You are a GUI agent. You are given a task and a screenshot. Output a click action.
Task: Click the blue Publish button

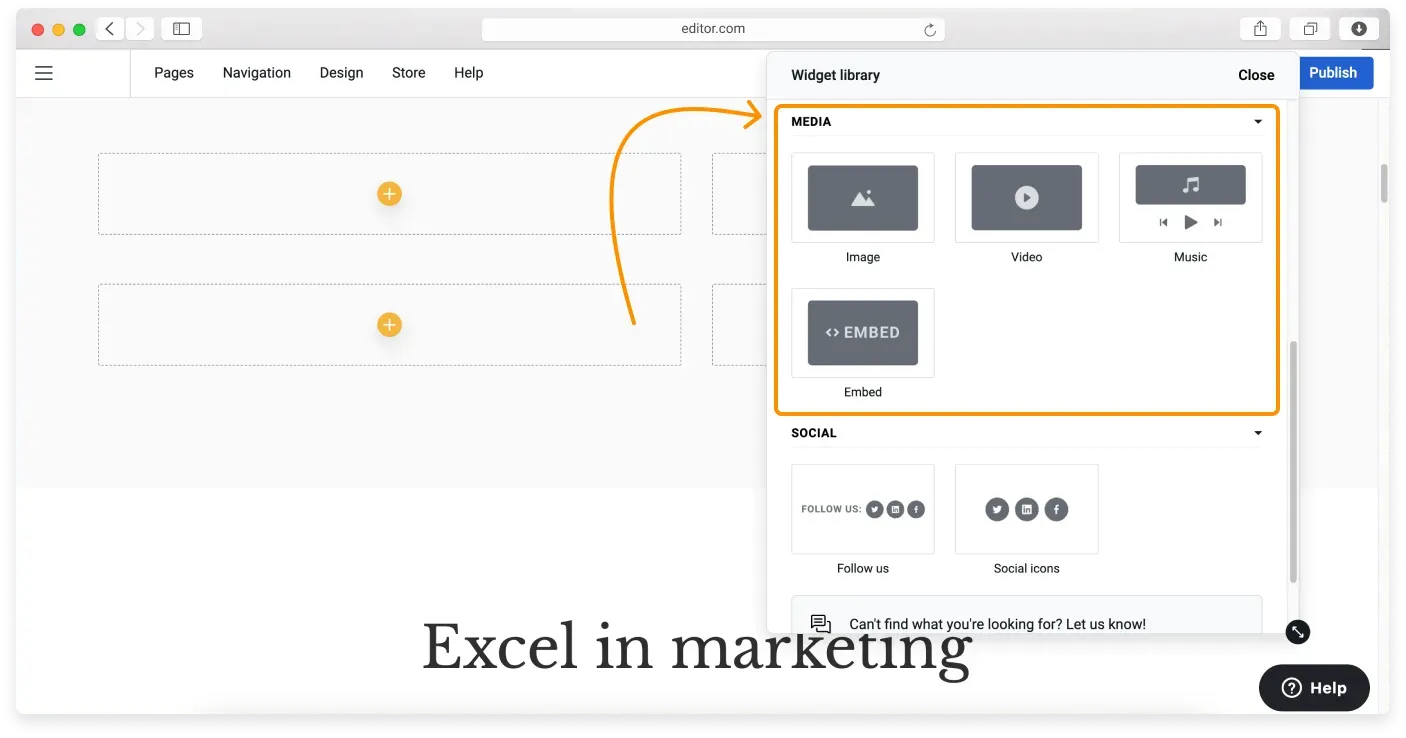(1334, 73)
